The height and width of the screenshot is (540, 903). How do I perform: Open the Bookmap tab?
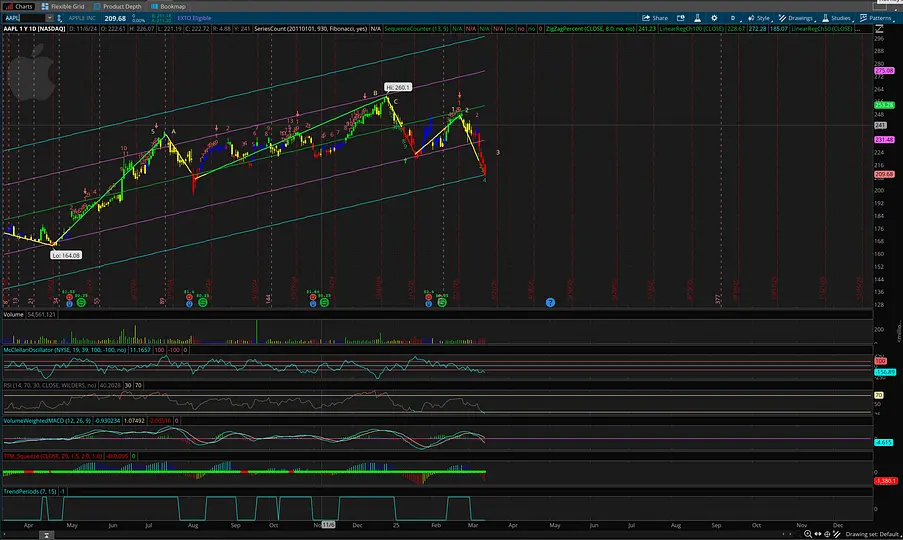tap(171, 5)
